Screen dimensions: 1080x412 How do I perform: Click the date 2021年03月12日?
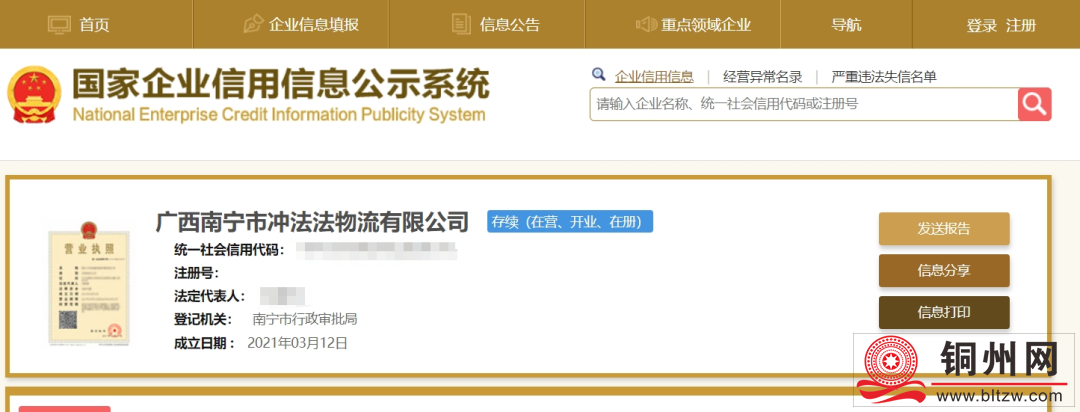[298, 342]
